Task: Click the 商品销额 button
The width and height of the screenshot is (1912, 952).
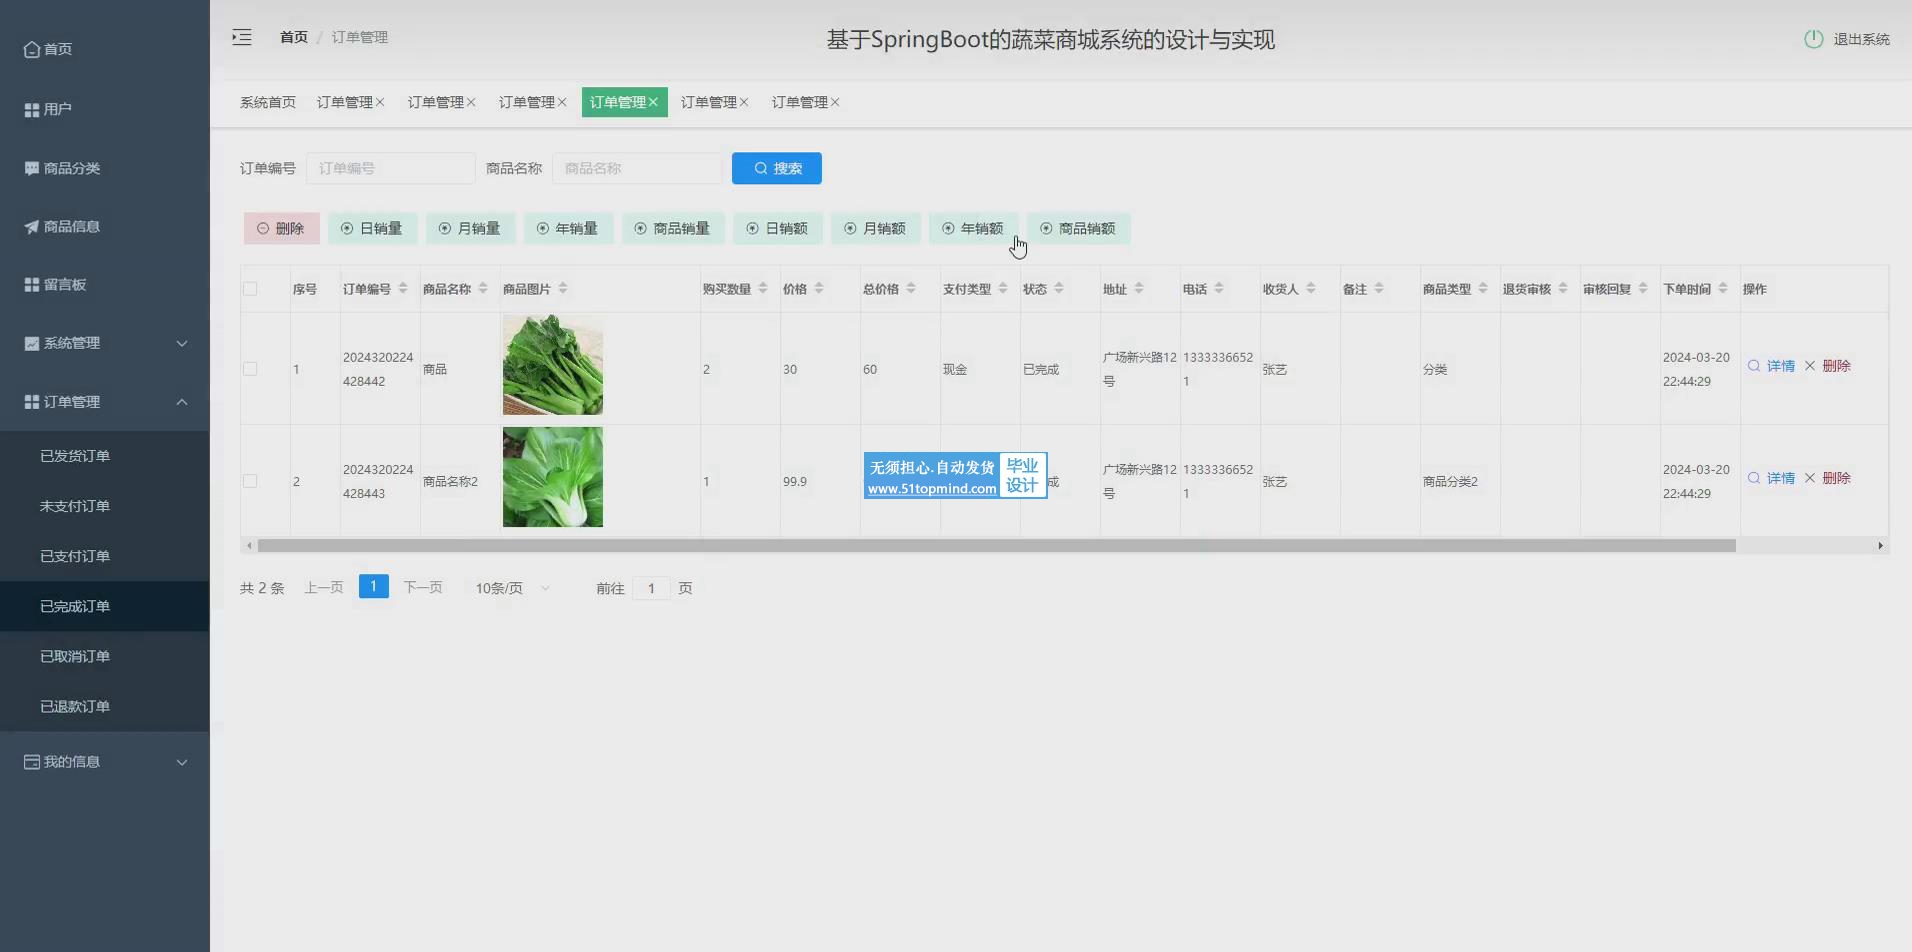Action: (x=1078, y=228)
